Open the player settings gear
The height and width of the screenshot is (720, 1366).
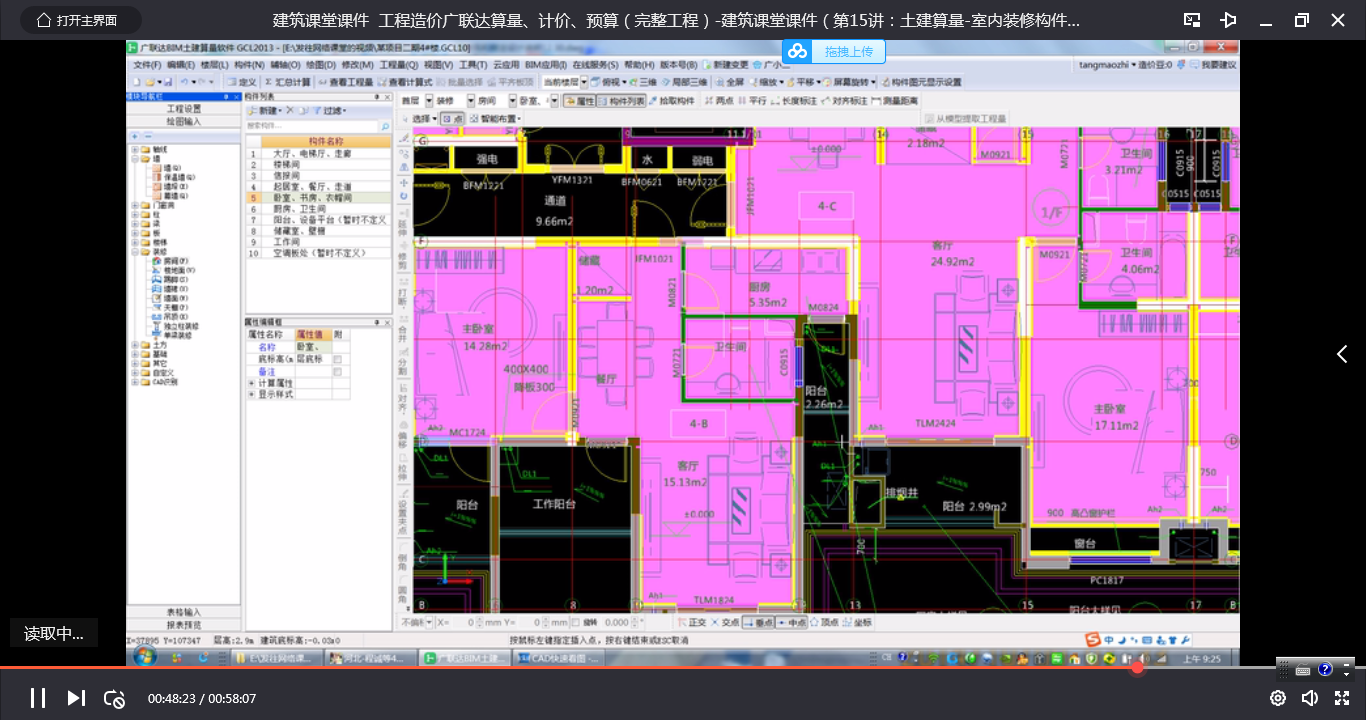pos(1278,698)
